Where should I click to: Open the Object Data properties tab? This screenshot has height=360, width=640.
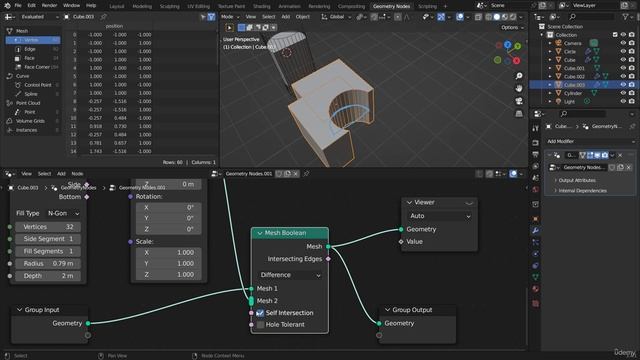point(535,277)
